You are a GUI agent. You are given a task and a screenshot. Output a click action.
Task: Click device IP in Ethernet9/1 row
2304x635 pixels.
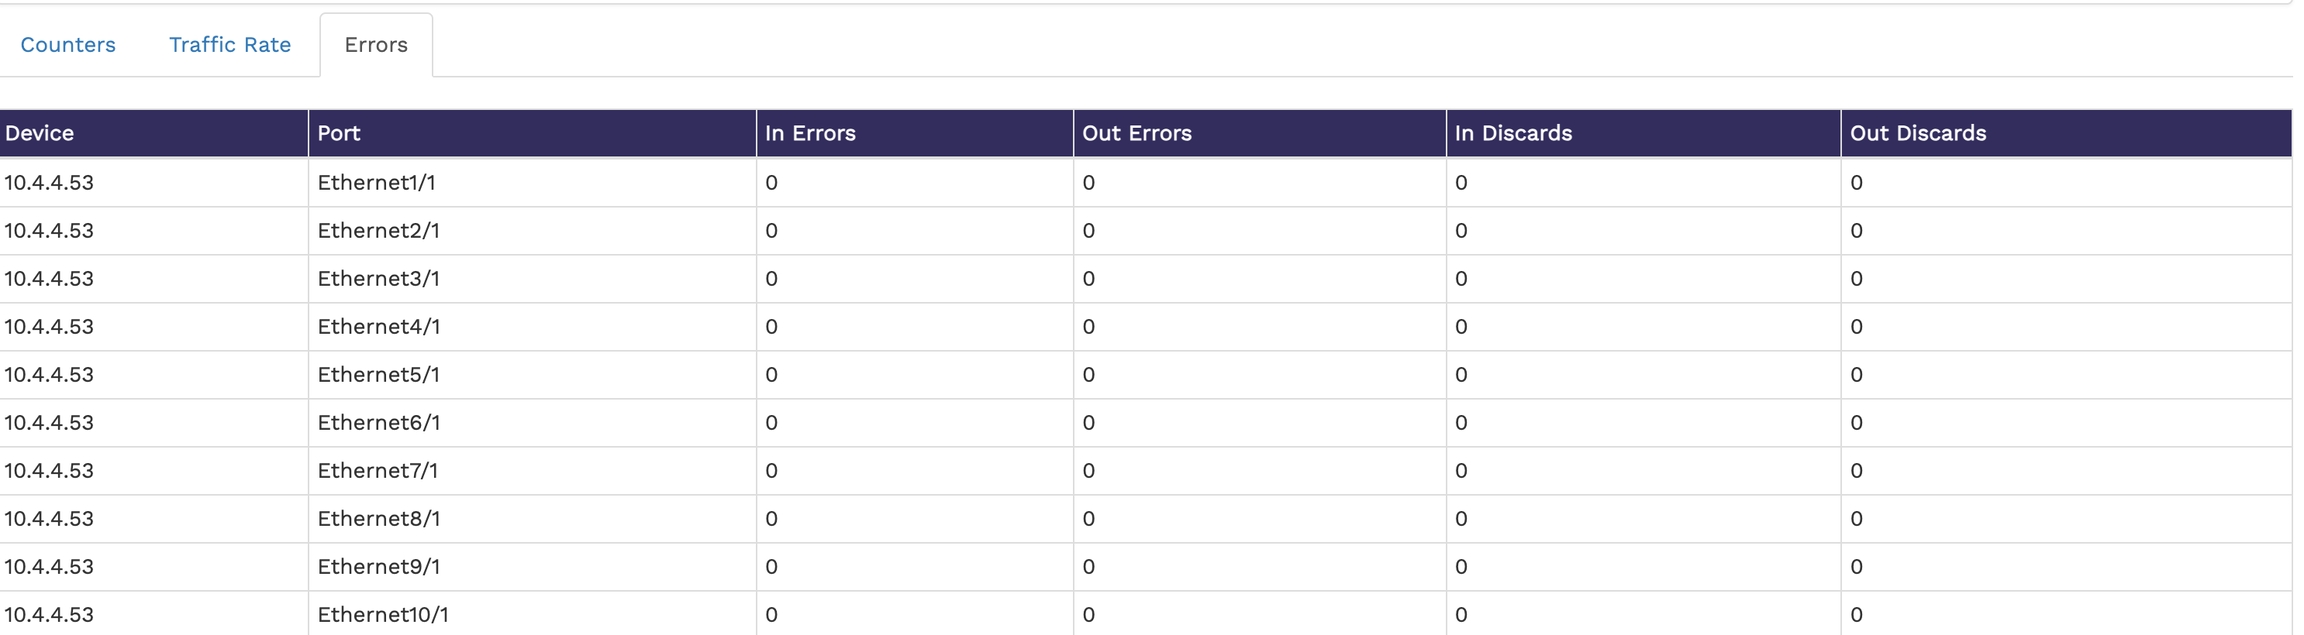(49, 567)
